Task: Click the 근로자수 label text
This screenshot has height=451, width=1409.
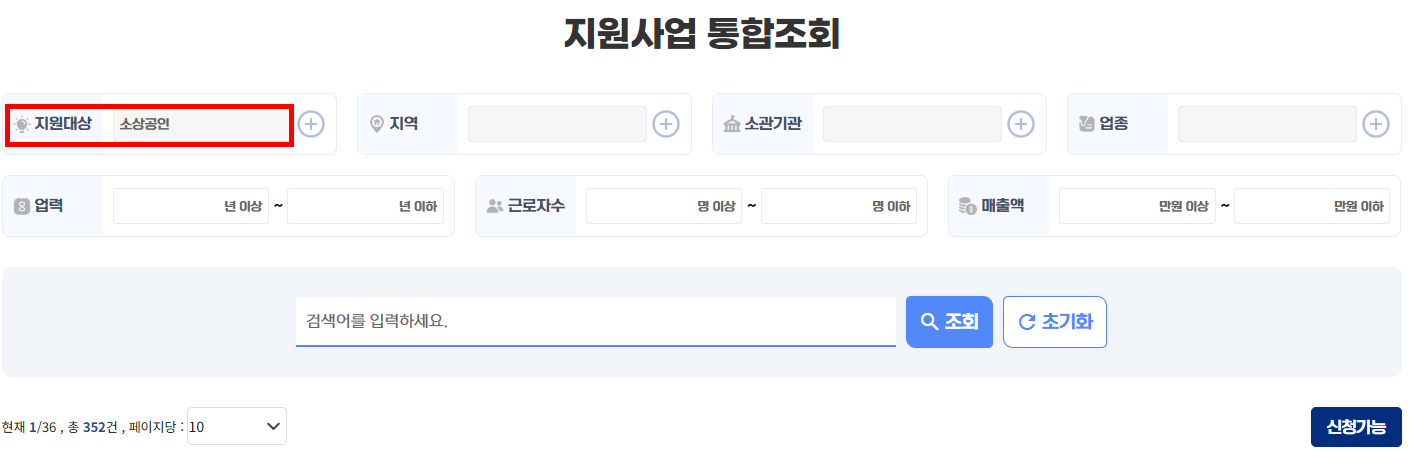Action: pyautogui.click(x=536, y=206)
